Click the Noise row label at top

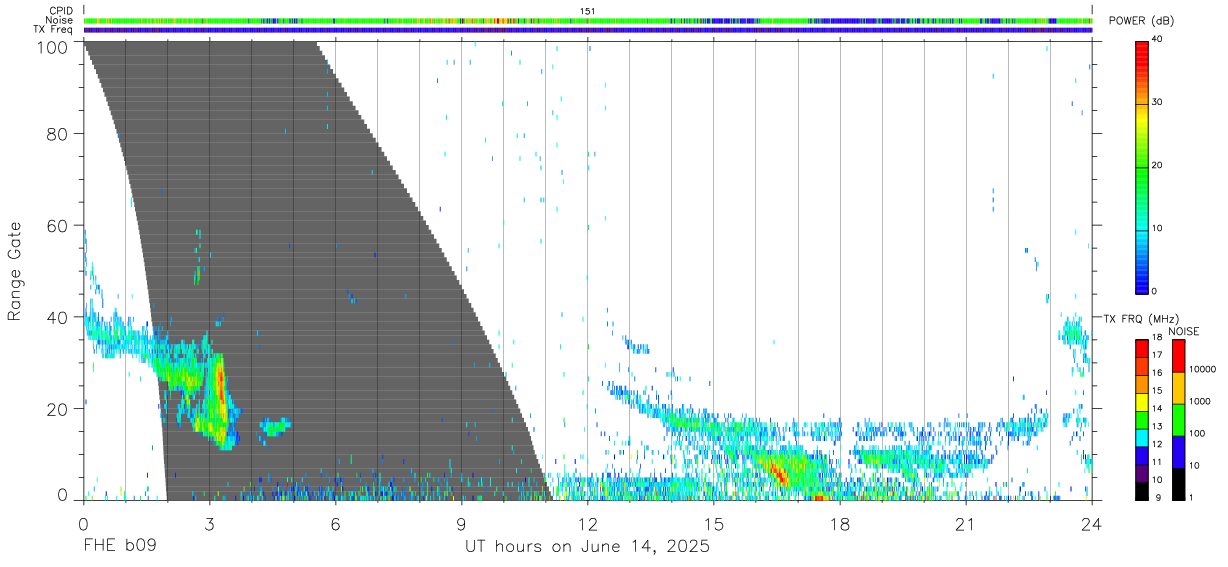(61, 20)
